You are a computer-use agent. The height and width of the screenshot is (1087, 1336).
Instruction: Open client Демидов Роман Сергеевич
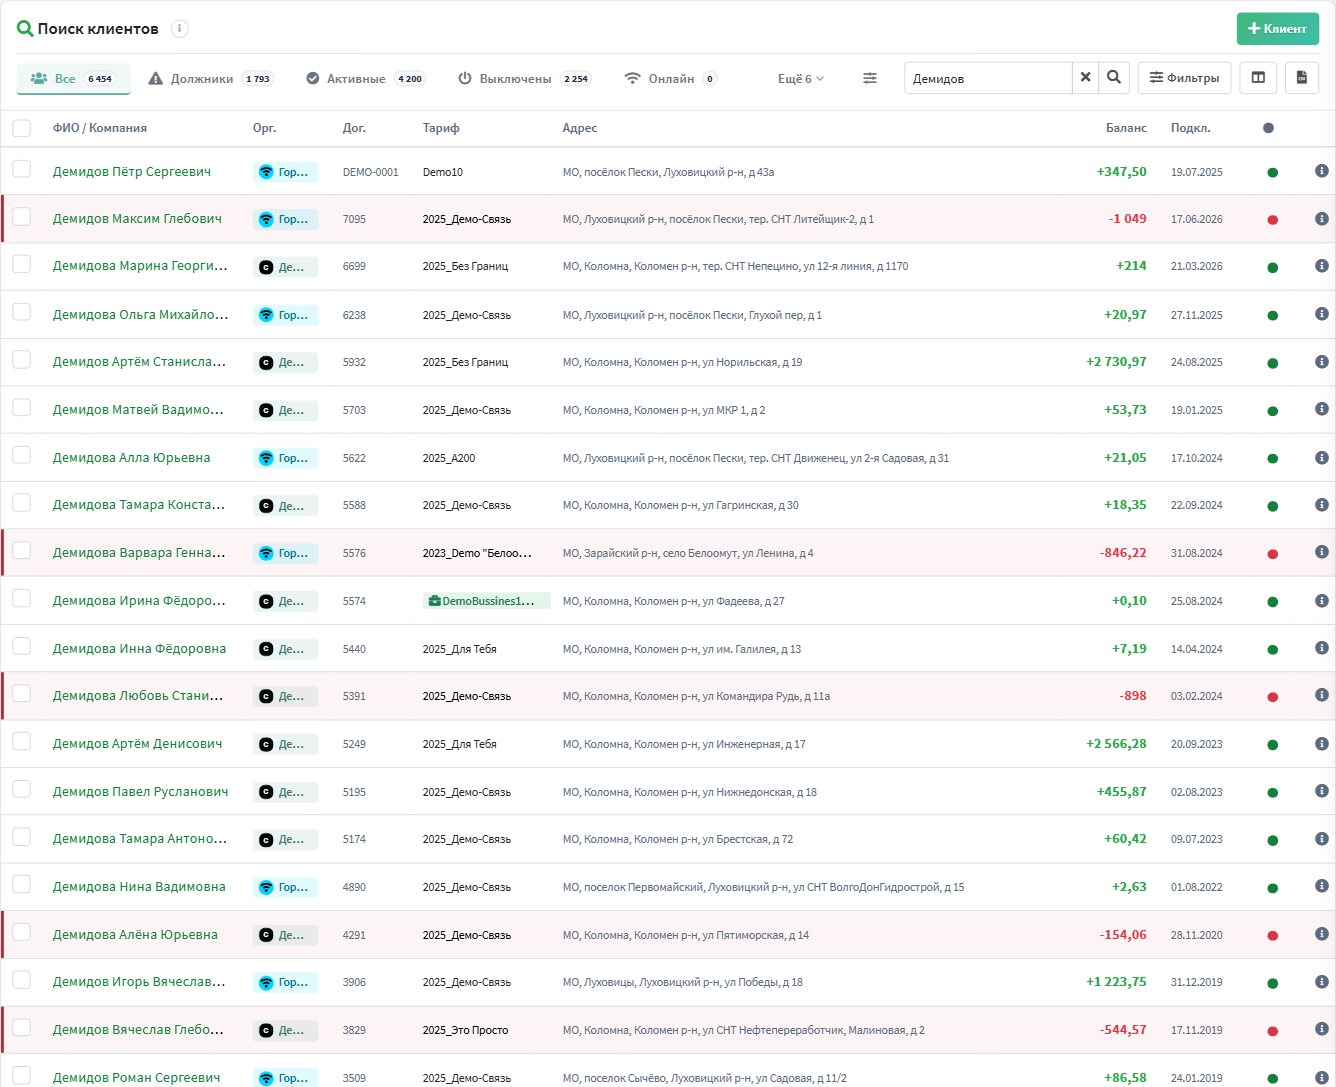pos(136,1078)
